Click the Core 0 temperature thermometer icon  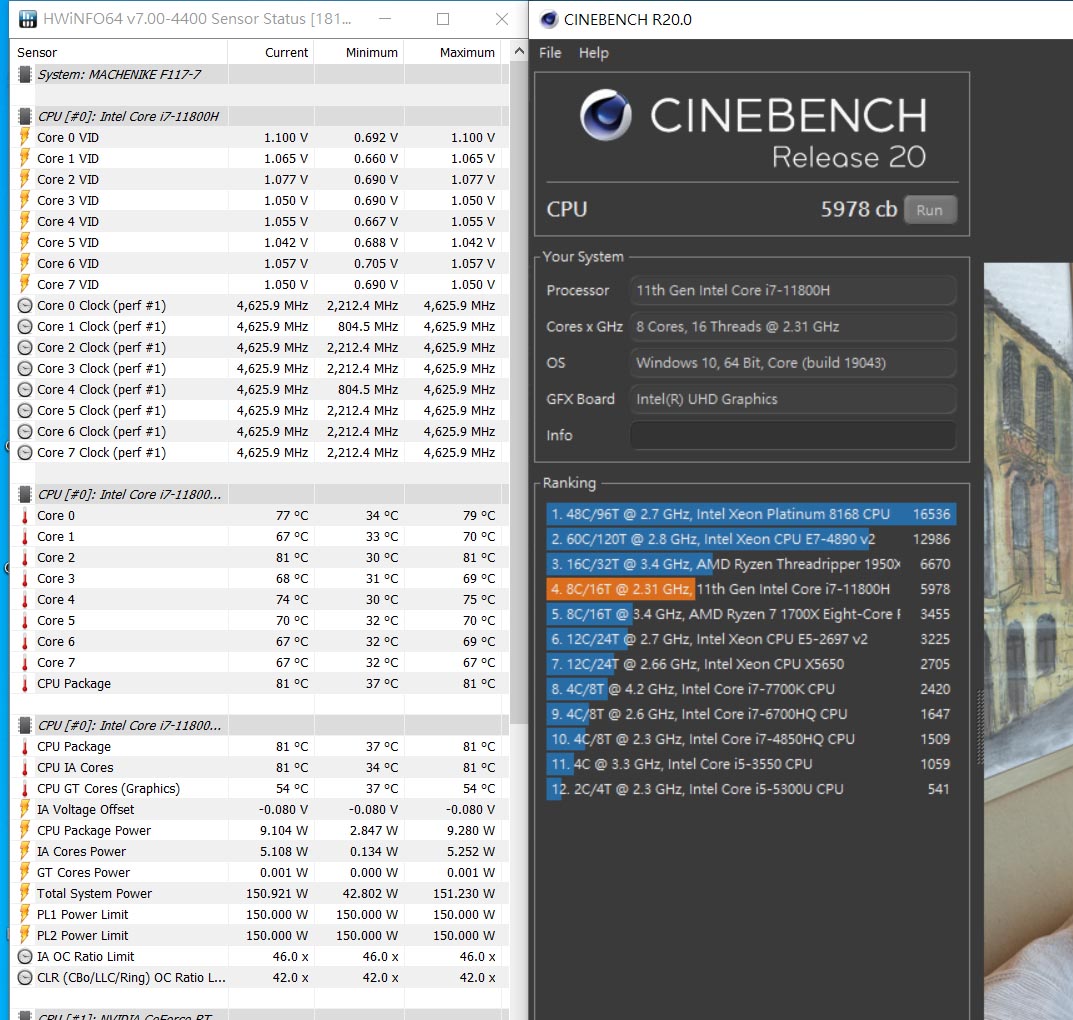(x=25, y=516)
